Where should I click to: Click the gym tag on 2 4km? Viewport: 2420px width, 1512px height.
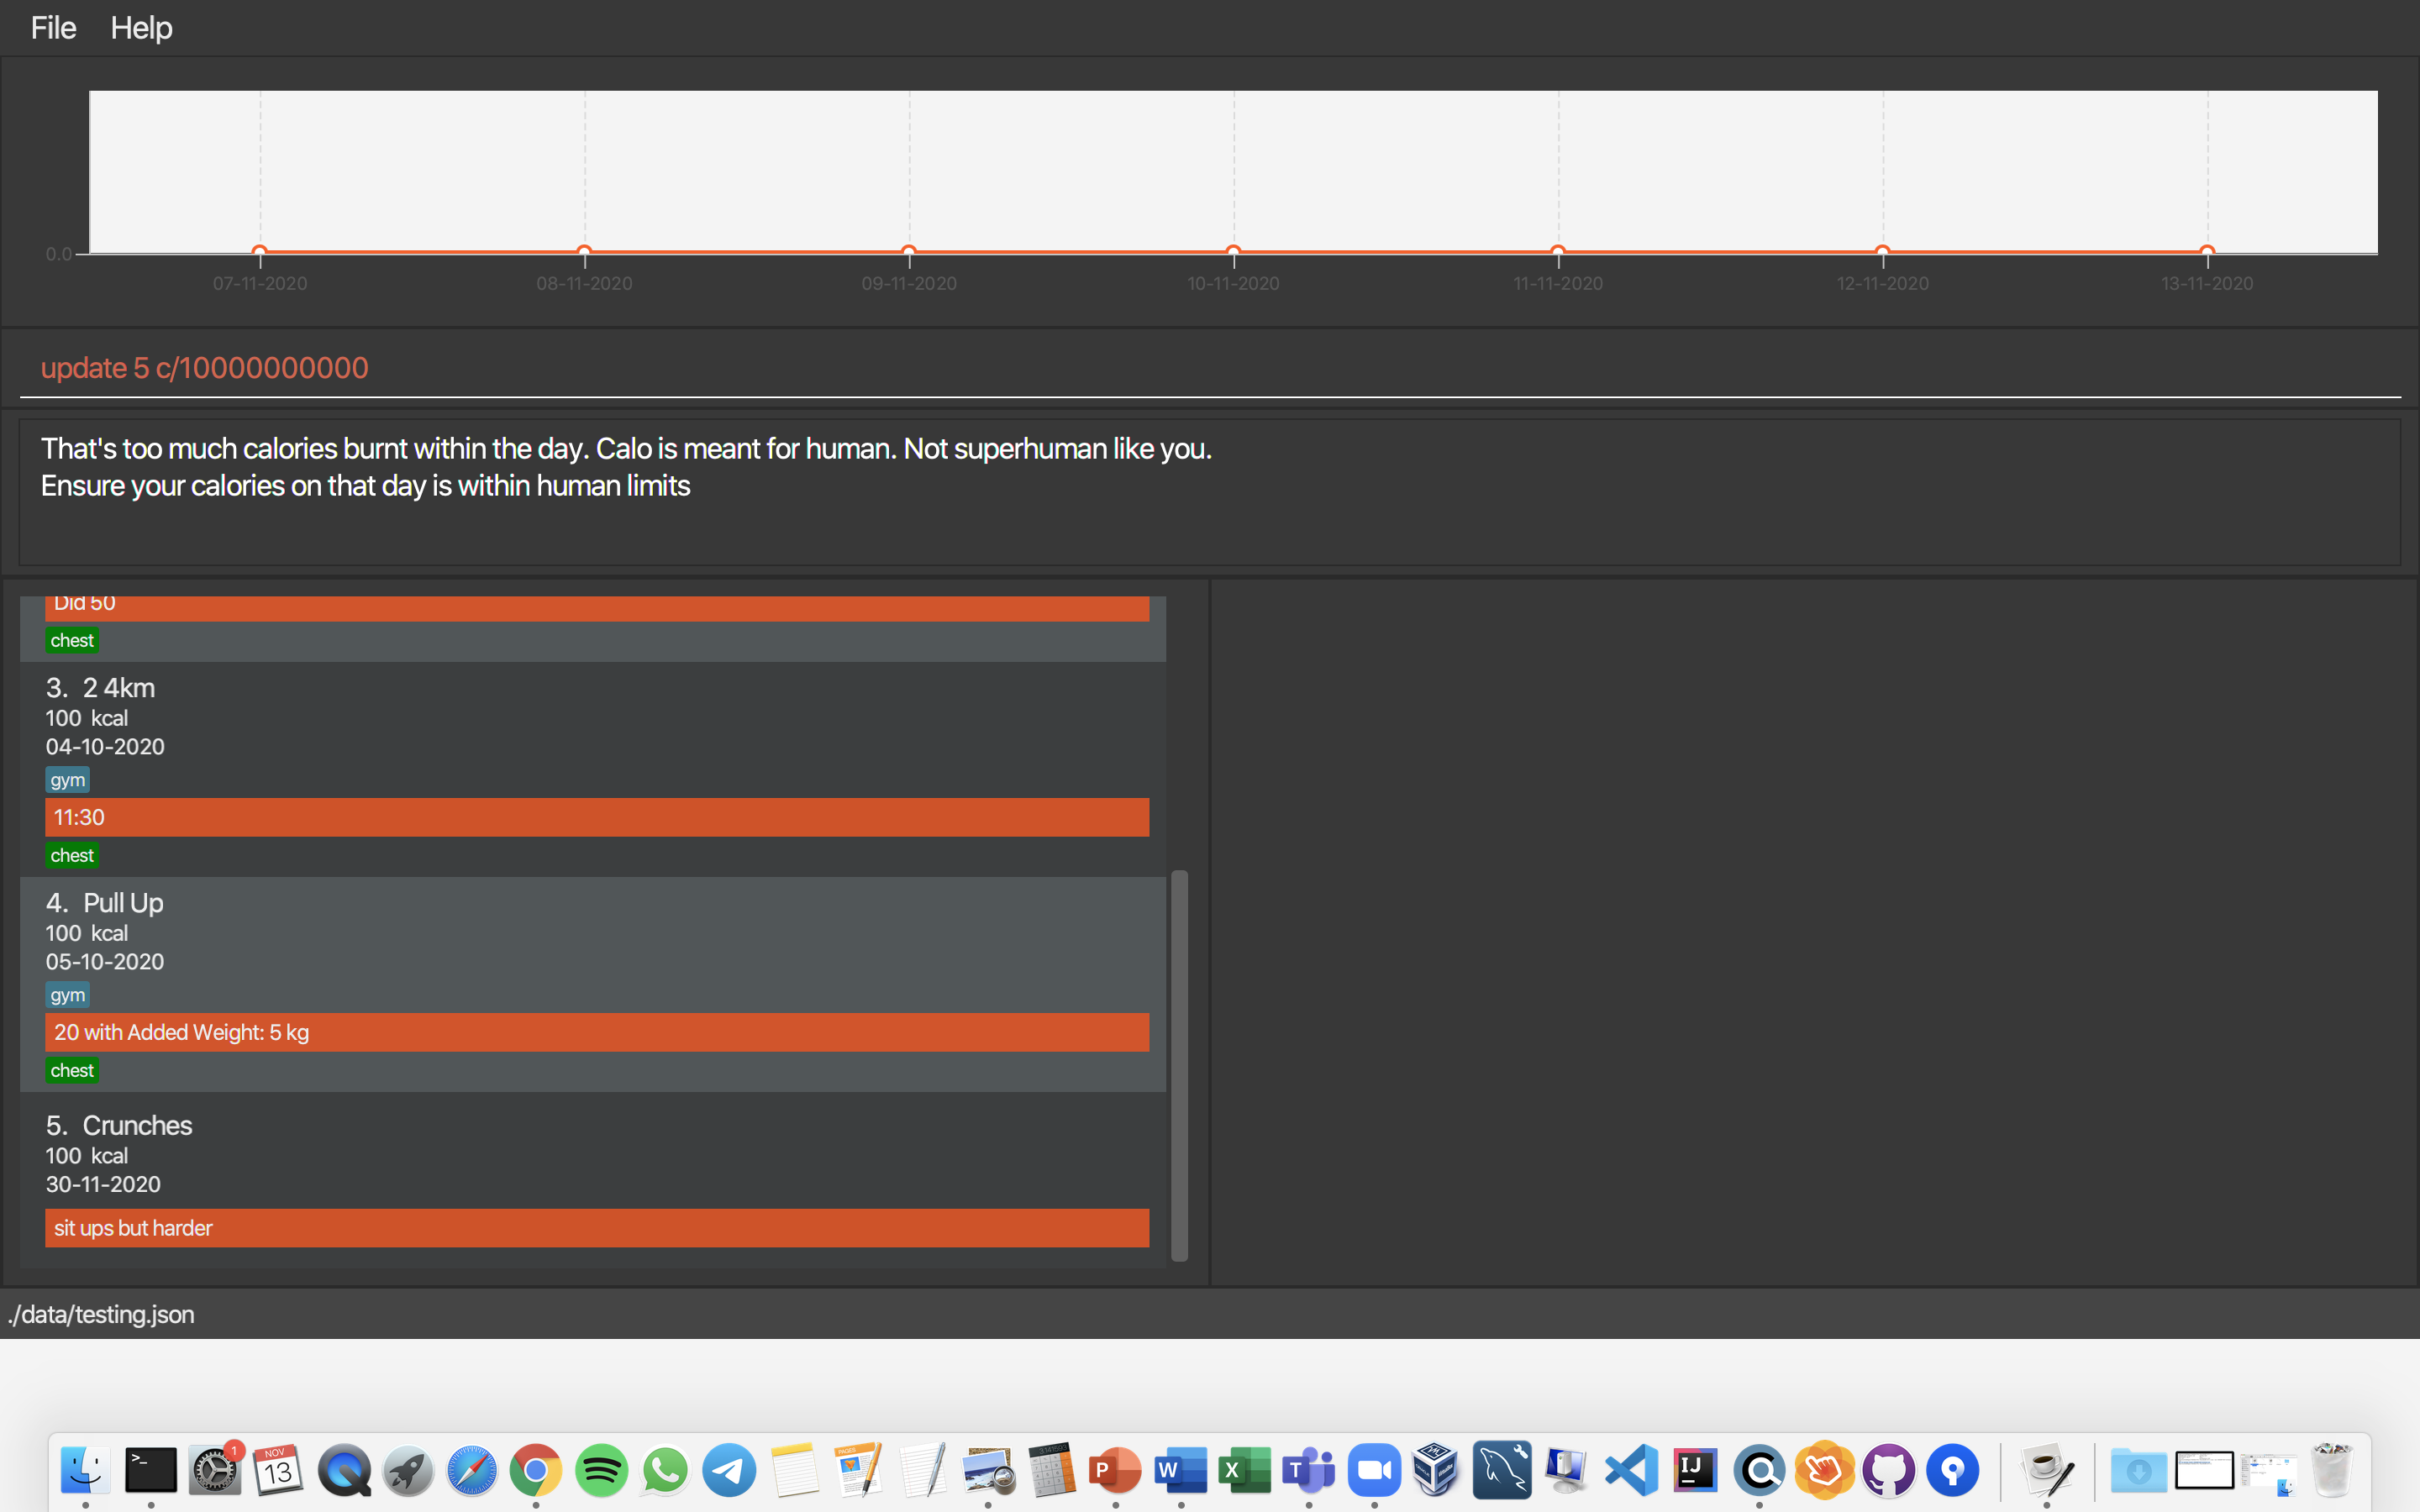point(67,780)
